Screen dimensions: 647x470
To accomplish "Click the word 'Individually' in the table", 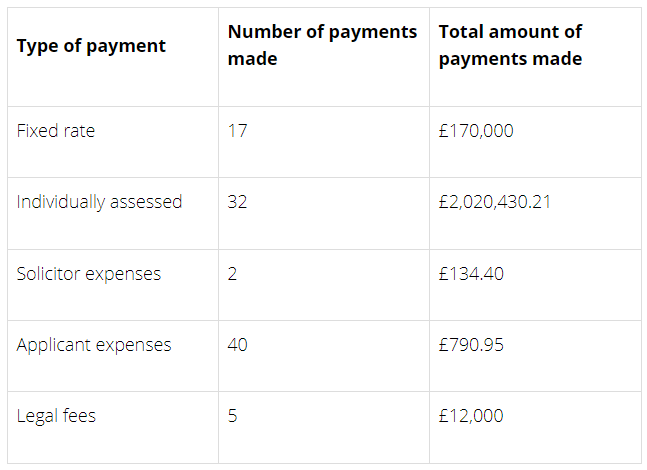I will (61, 202).
